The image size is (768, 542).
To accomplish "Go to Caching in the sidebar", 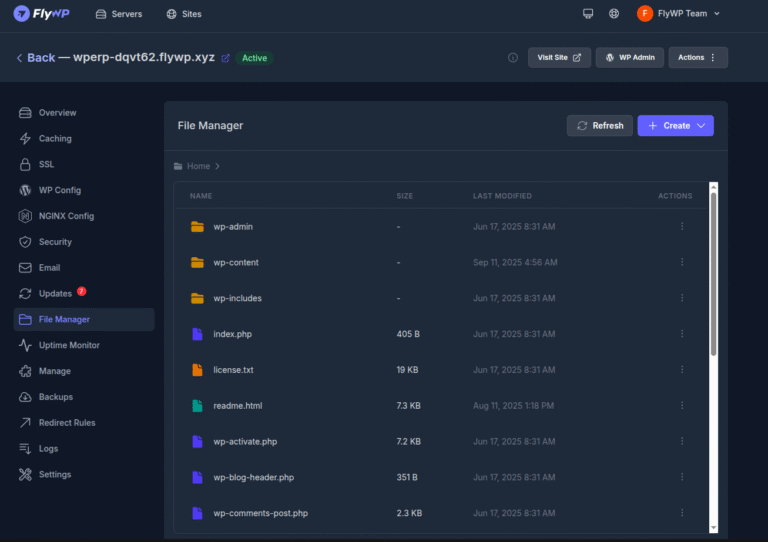I will click(55, 139).
